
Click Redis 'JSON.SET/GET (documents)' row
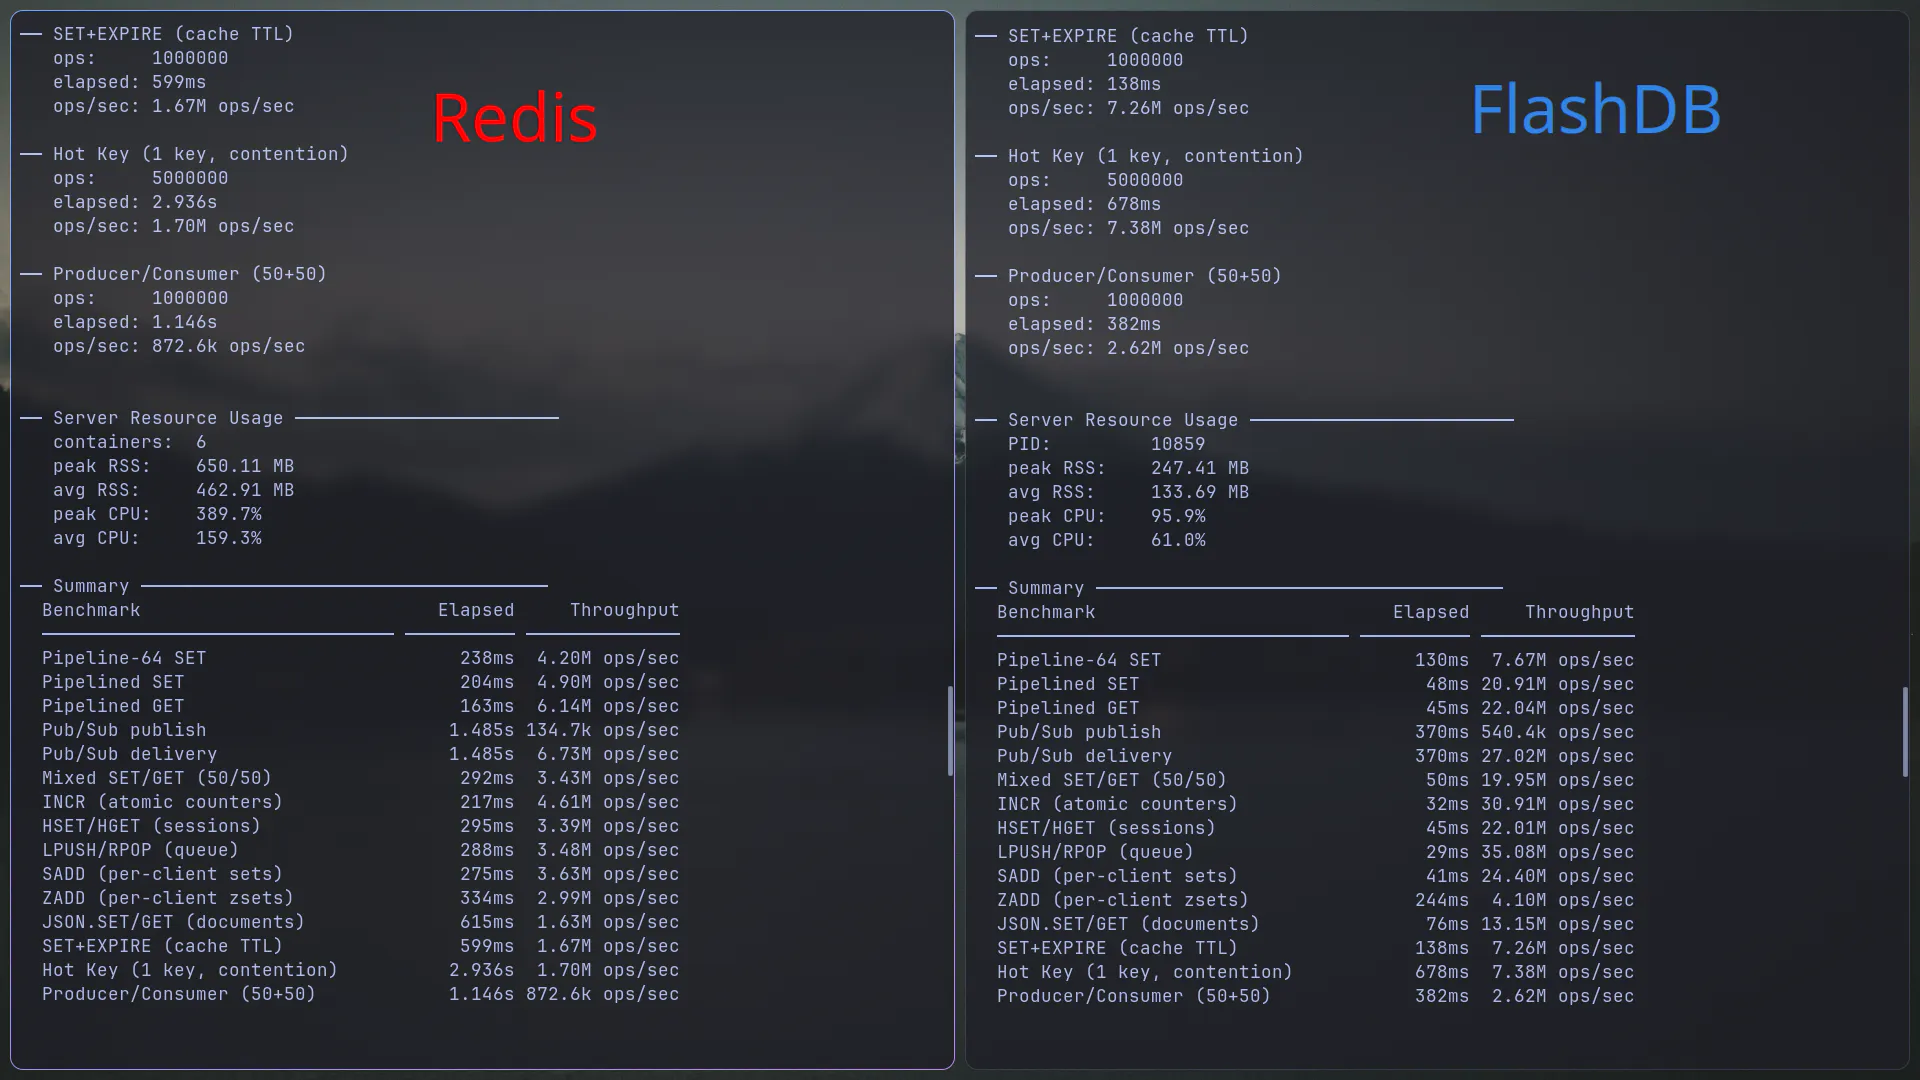(360, 922)
